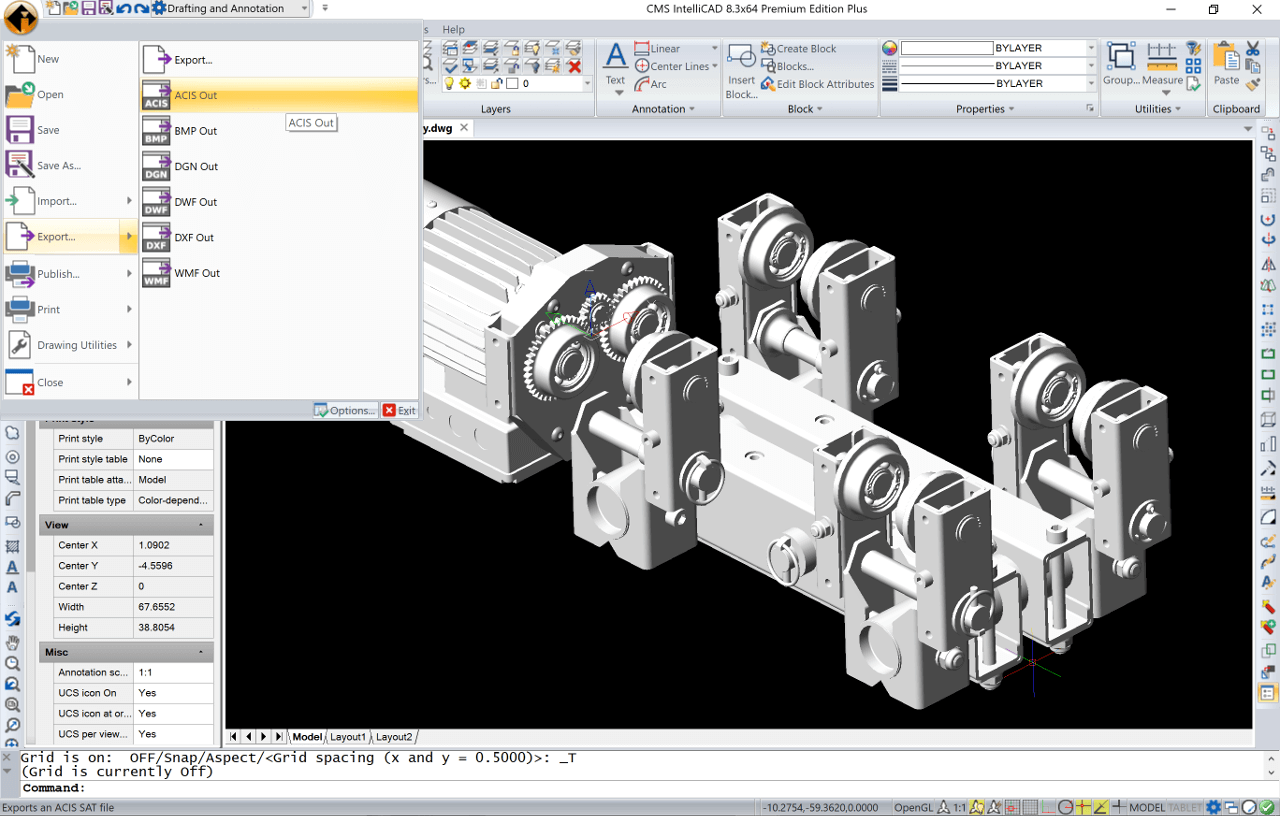Click the layer color swatch square
The image size is (1280, 816).
coord(512,84)
